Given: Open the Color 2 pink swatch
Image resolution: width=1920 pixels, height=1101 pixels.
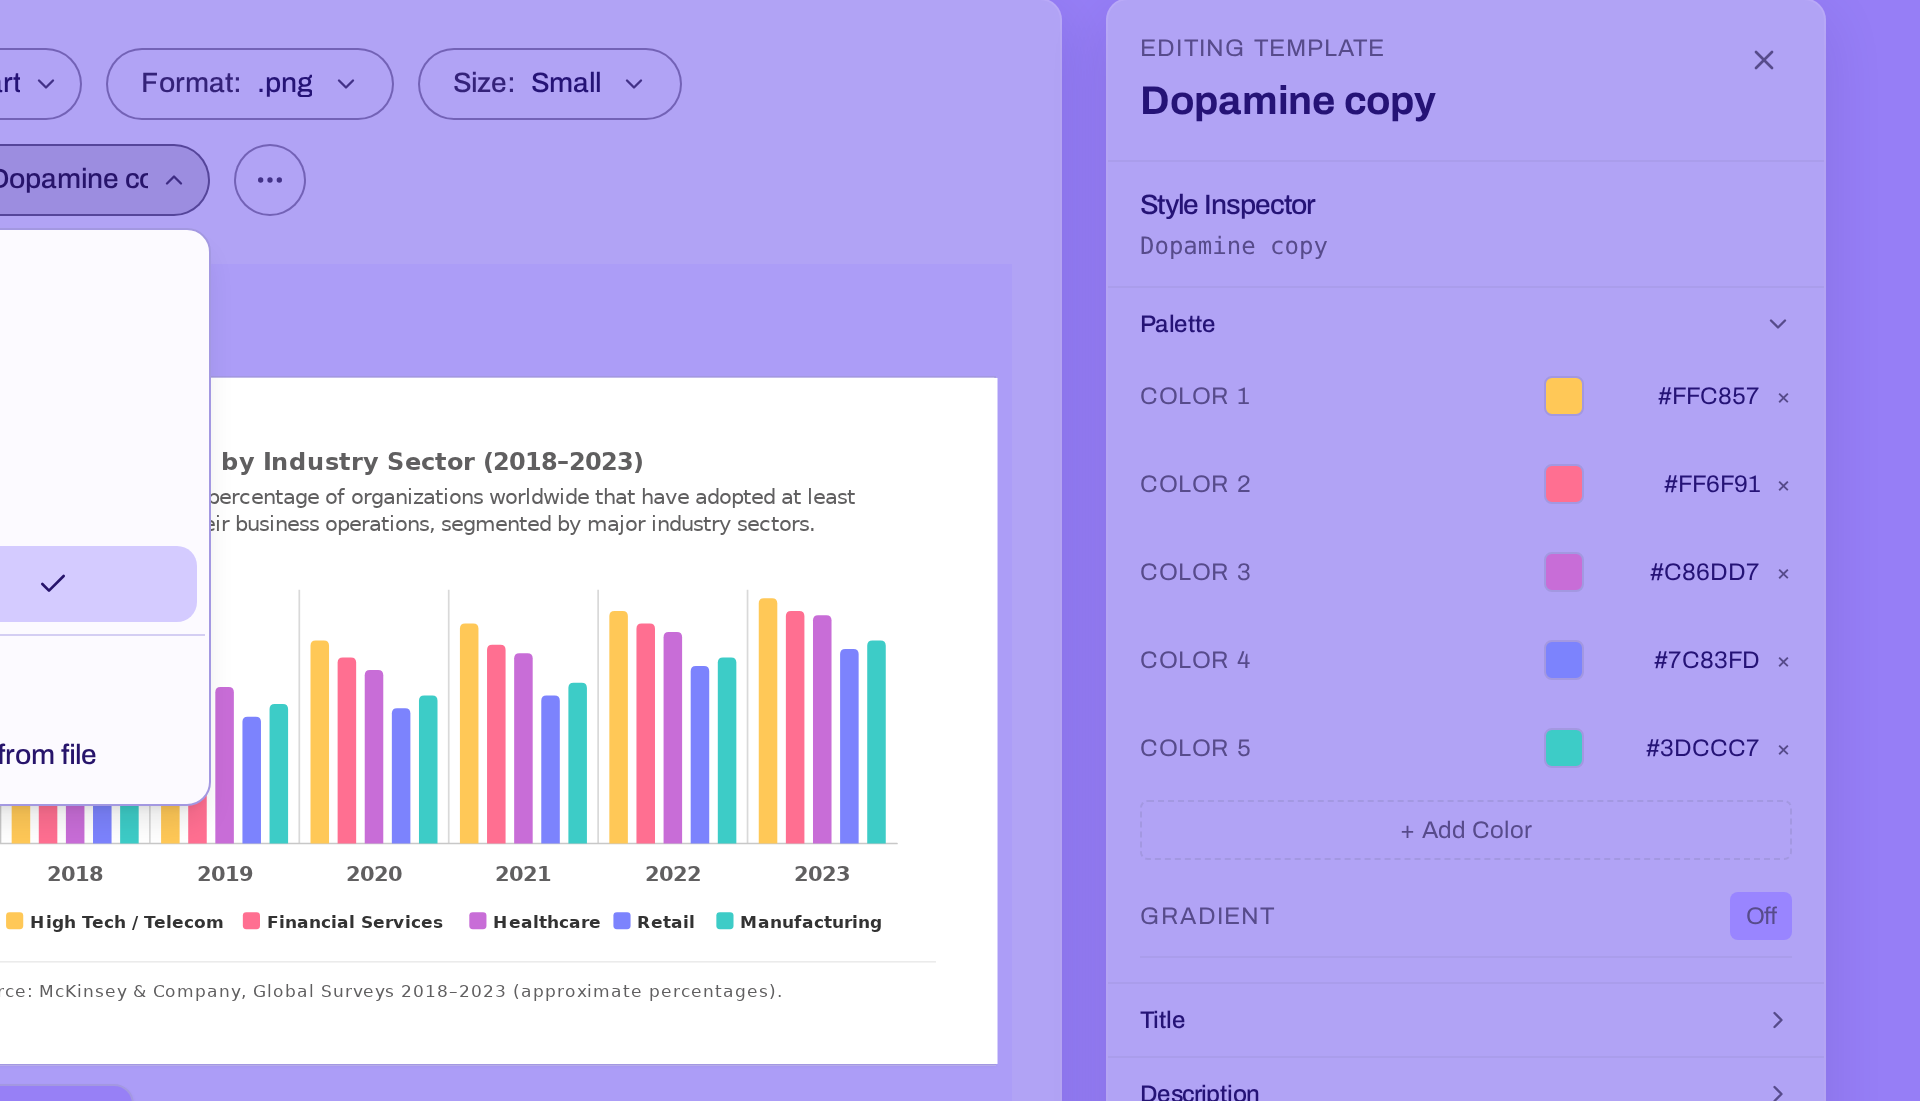Looking at the screenshot, I should tap(1563, 484).
